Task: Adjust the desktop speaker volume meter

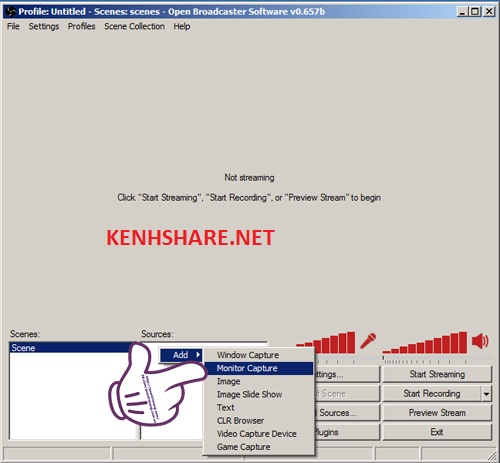Action: click(x=425, y=343)
